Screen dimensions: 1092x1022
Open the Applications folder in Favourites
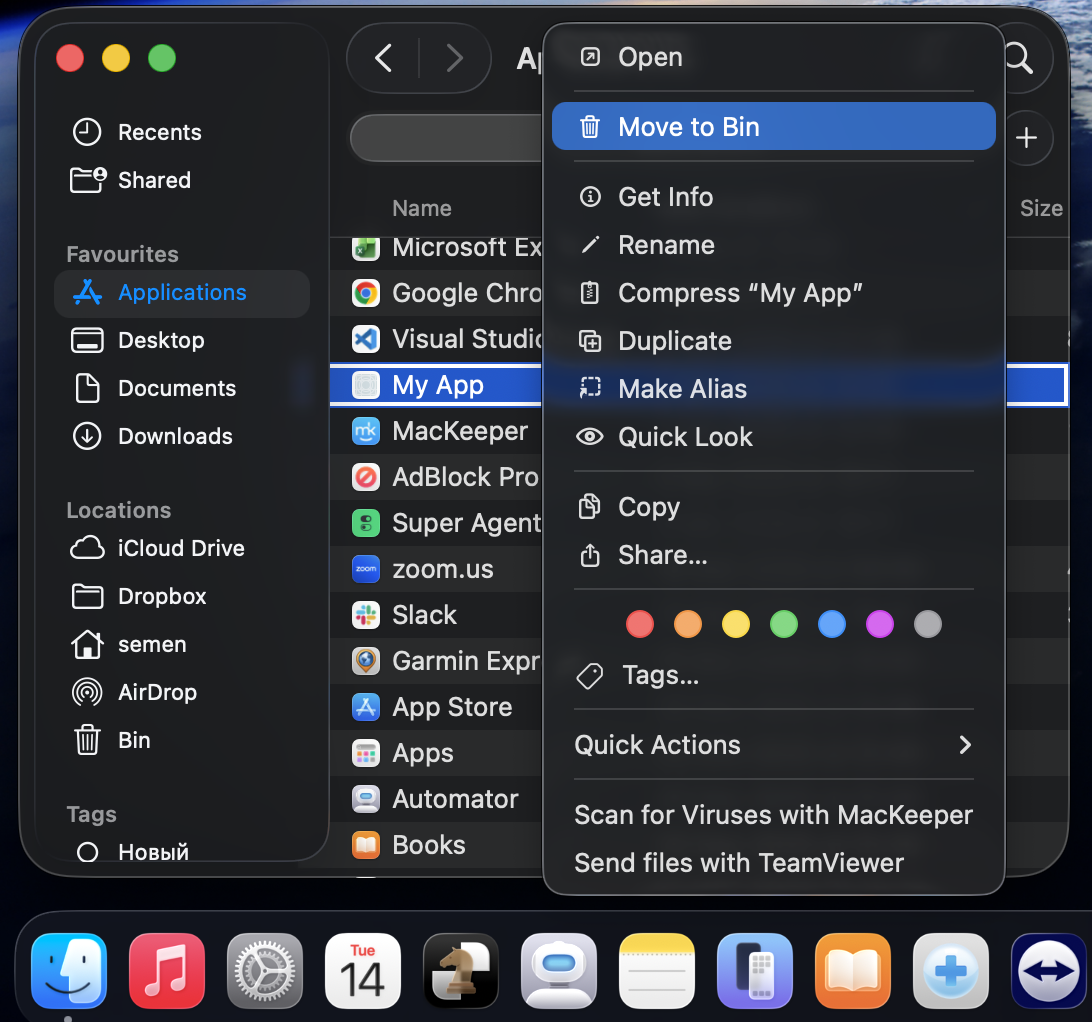tap(182, 293)
